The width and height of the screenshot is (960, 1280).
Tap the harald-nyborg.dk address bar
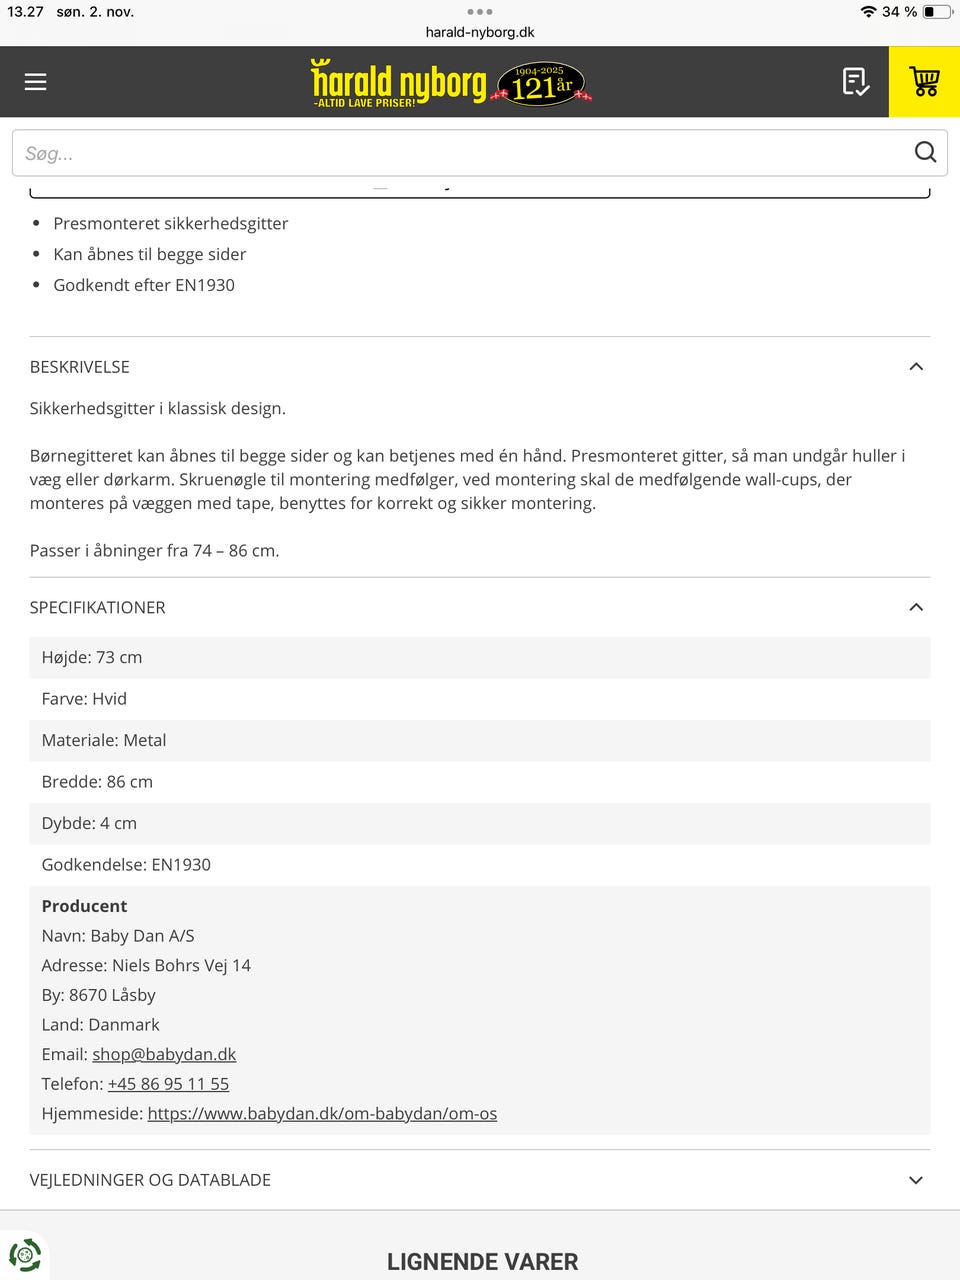coord(480,32)
